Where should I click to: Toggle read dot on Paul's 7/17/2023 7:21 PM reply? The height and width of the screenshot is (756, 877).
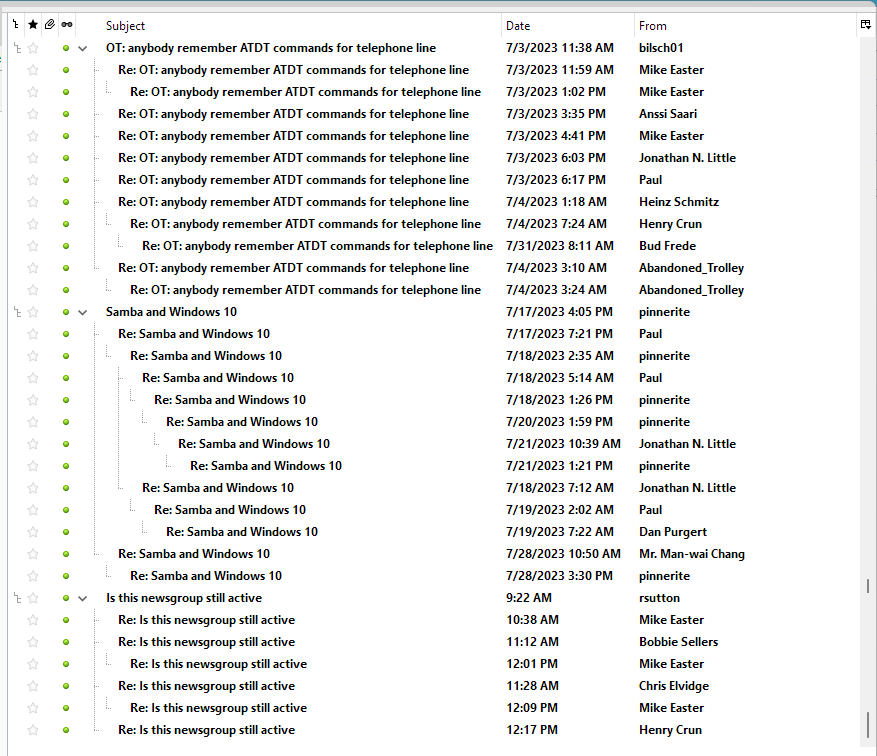tap(66, 334)
